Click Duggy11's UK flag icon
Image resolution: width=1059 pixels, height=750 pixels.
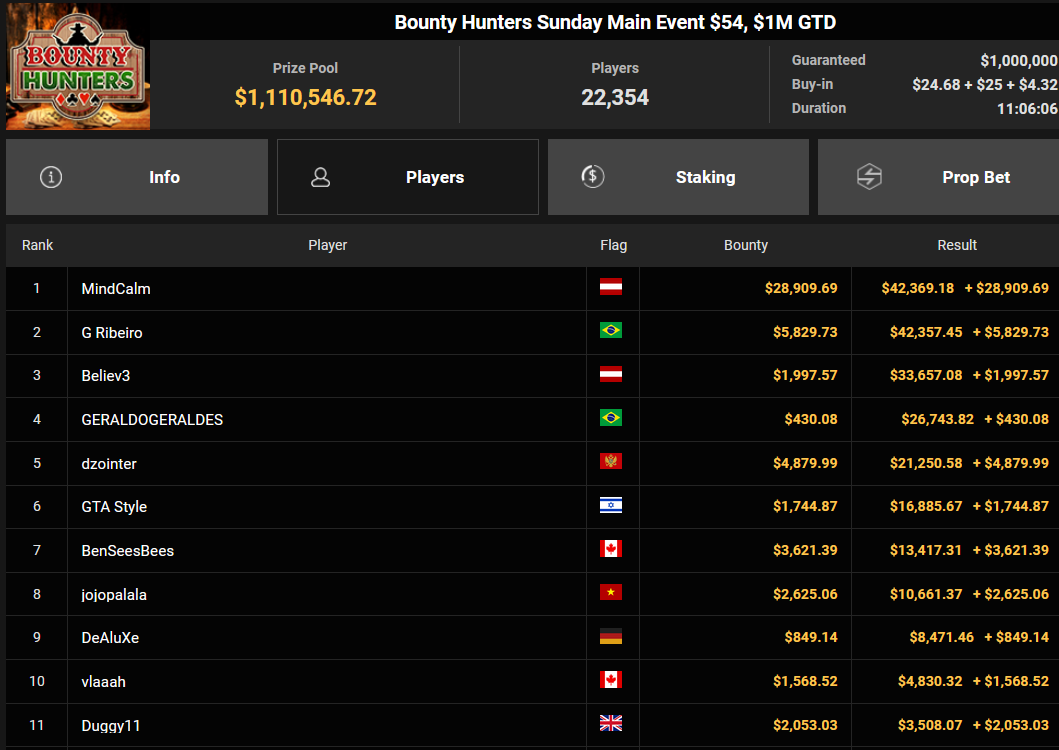[x=611, y=724]
